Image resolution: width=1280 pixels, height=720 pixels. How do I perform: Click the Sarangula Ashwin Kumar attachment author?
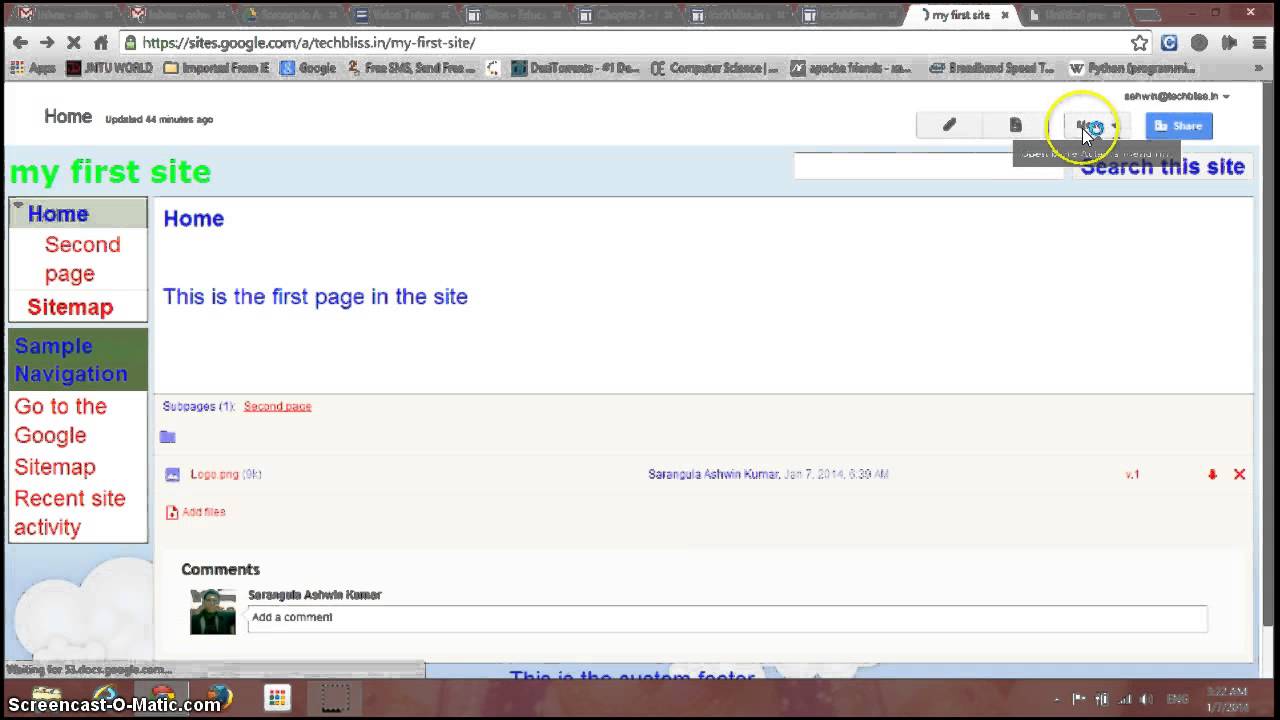(713, 474)
